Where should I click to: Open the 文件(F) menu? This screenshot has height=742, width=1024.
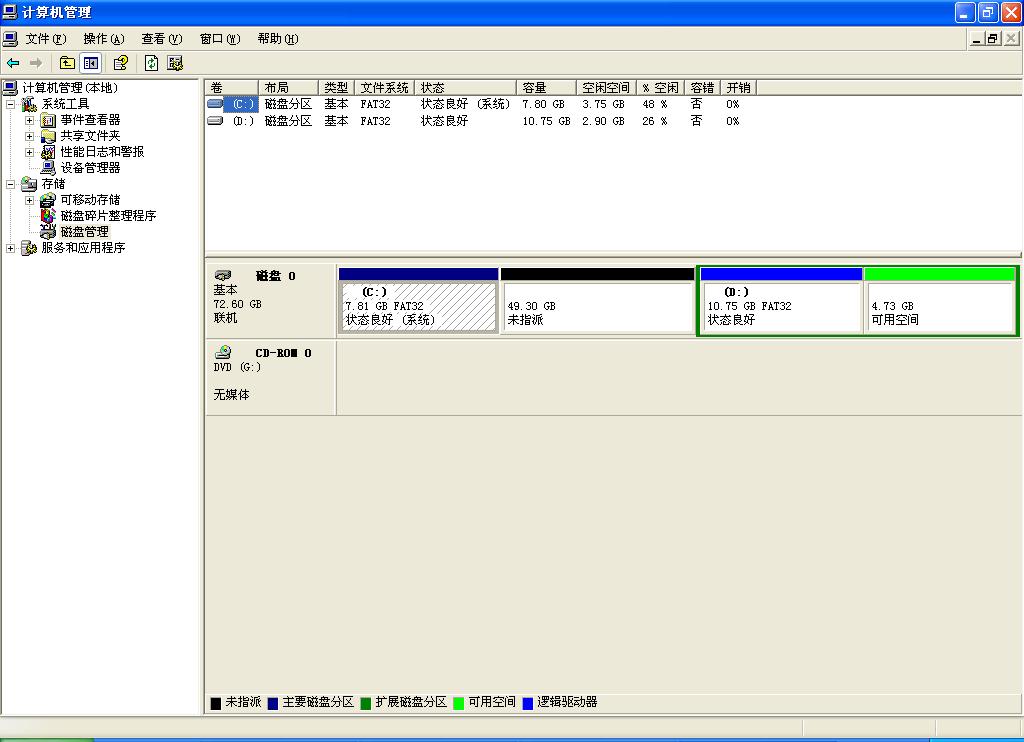46,39
